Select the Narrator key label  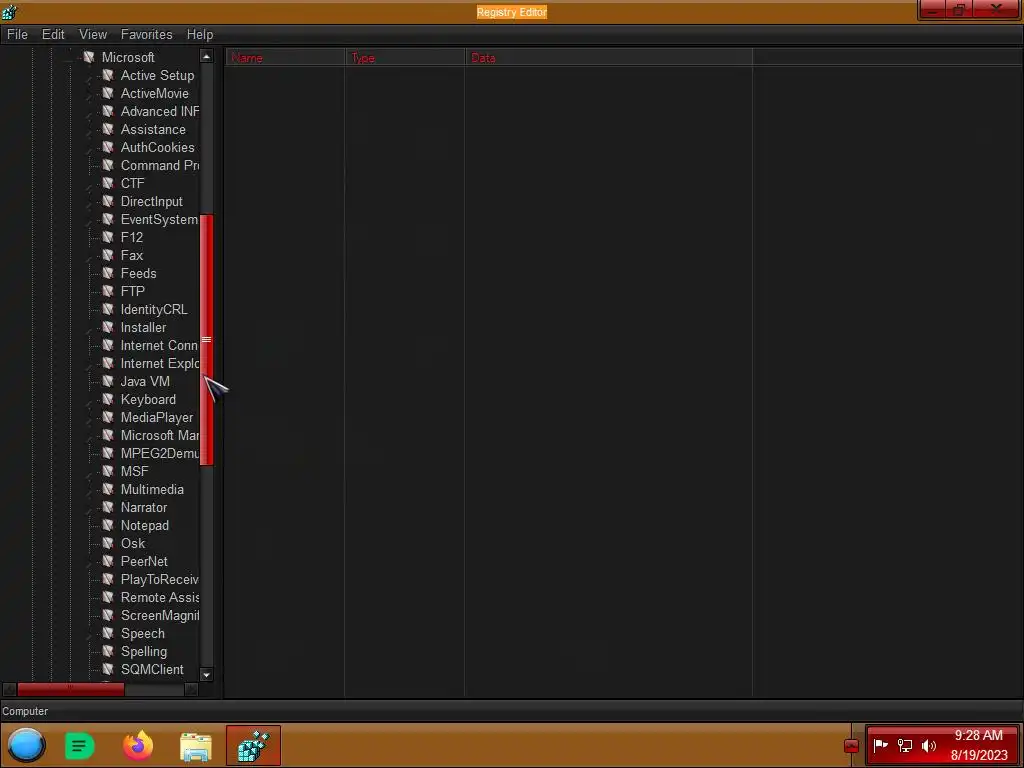(144, 507)
